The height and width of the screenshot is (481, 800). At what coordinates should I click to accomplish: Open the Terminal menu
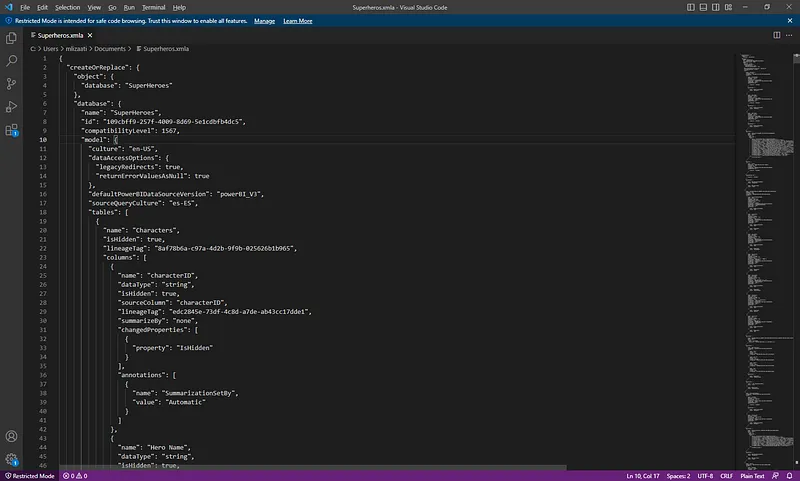pos(154,8)
